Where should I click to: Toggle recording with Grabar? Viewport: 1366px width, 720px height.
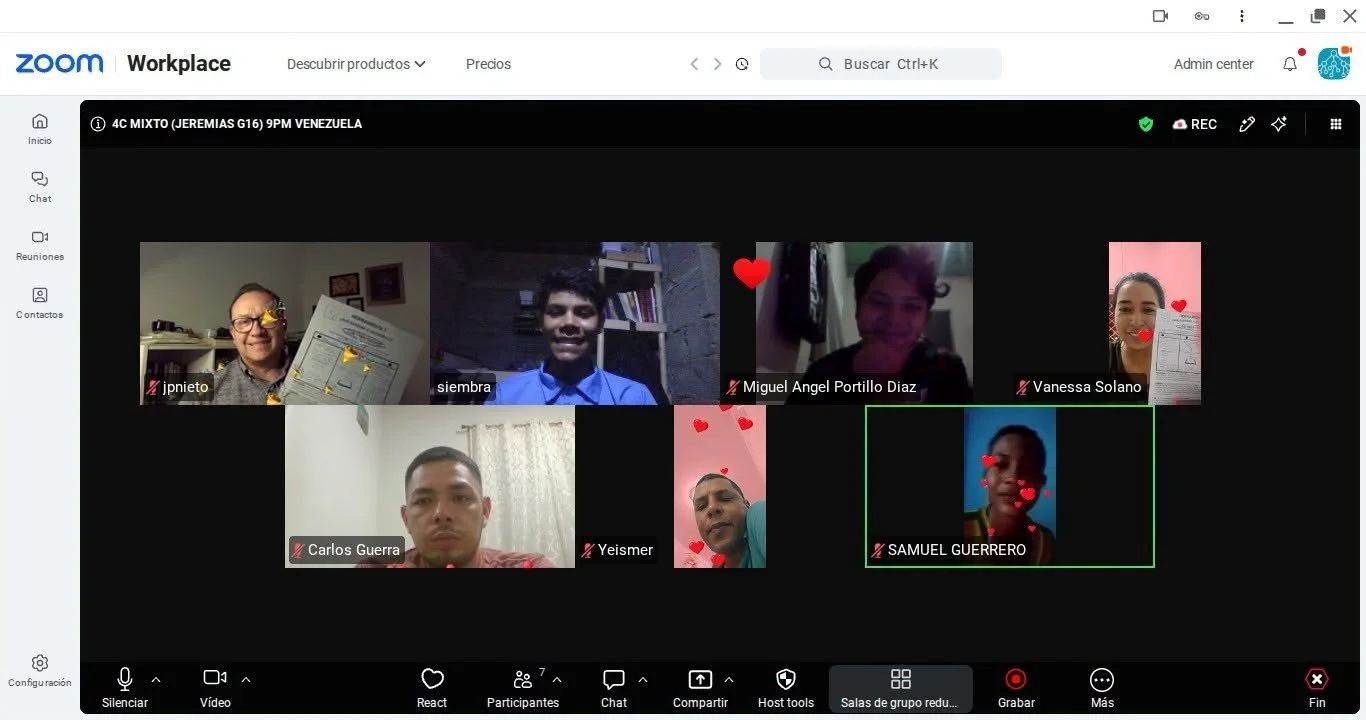[x=1016, y=688]
